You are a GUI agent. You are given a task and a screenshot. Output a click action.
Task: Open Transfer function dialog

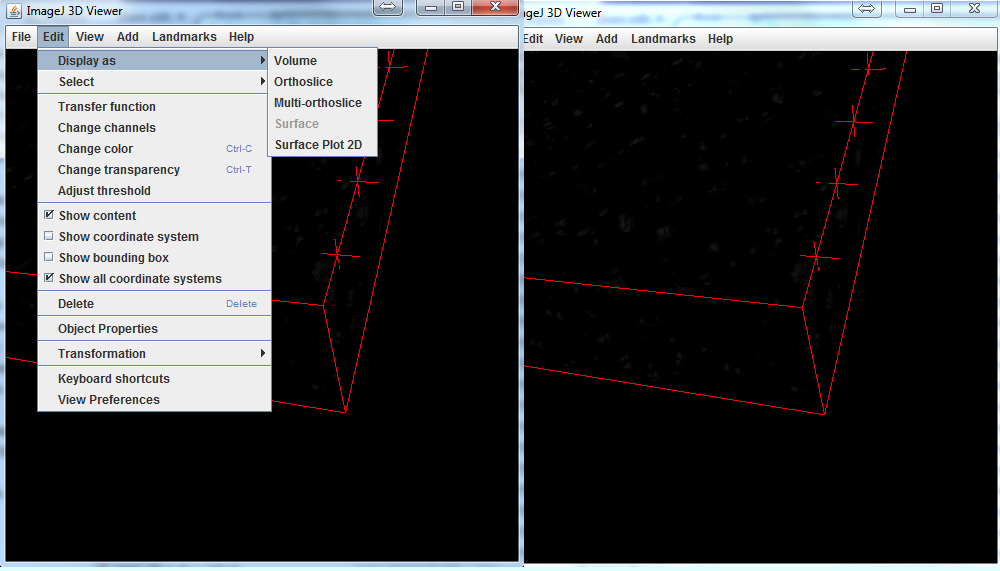pyautogui.click(x=107, y=107)
